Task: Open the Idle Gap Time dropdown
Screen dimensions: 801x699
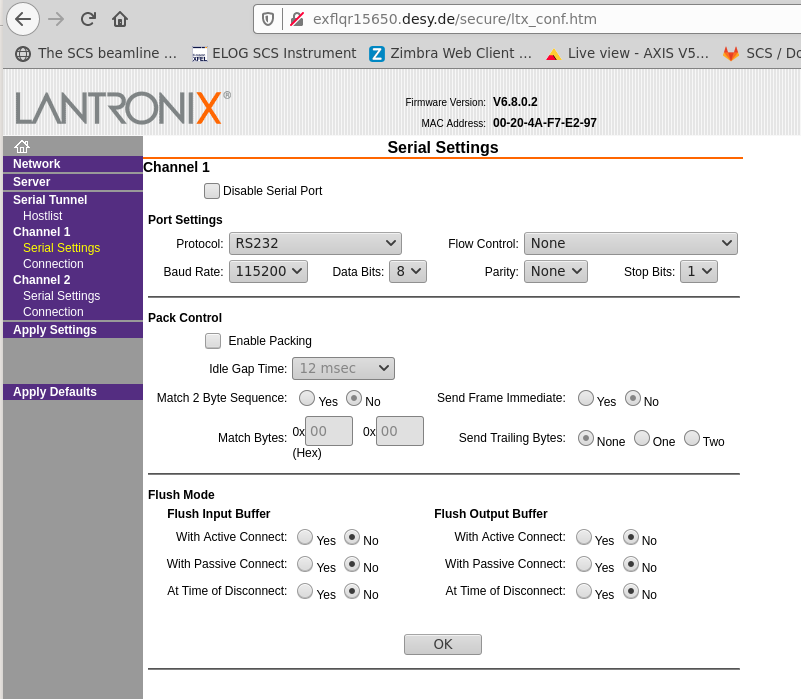Action: (343, 368)
